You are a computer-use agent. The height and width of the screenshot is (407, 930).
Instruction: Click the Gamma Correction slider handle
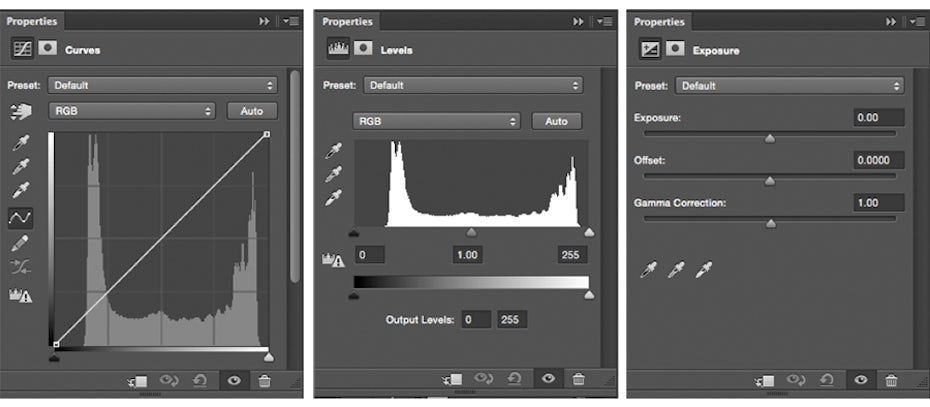tap(770, 224)
